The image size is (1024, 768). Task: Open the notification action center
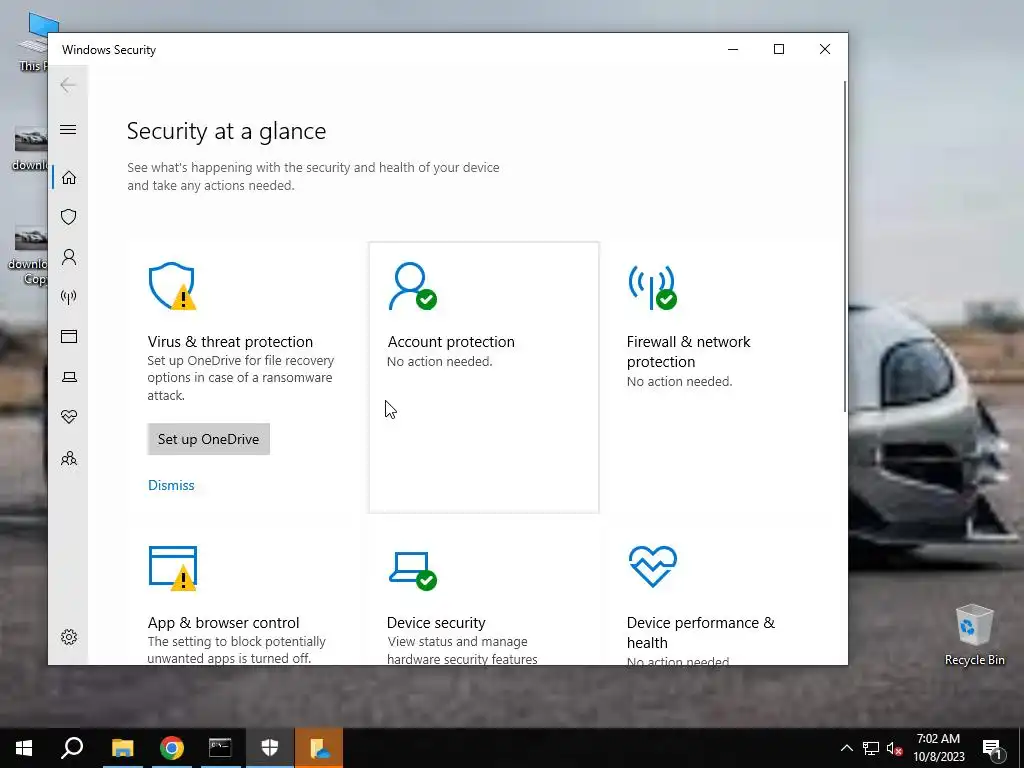pos(992,748)
